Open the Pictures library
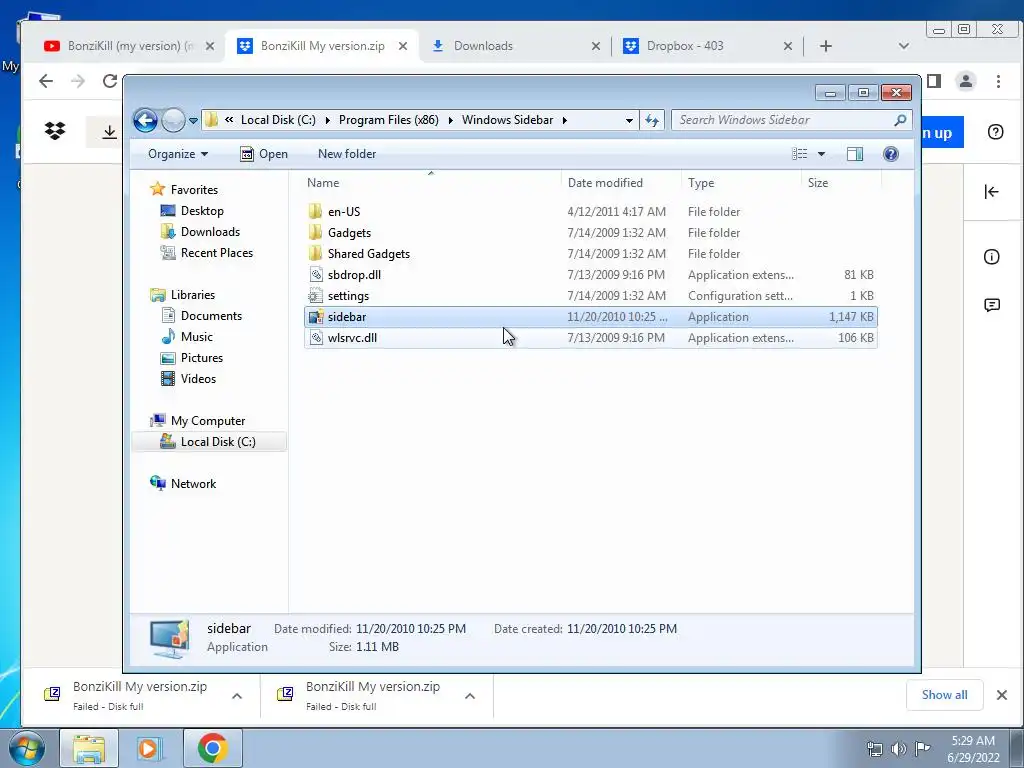The width and height of the screenshot is (1024, 768). [x=202, y=358]
